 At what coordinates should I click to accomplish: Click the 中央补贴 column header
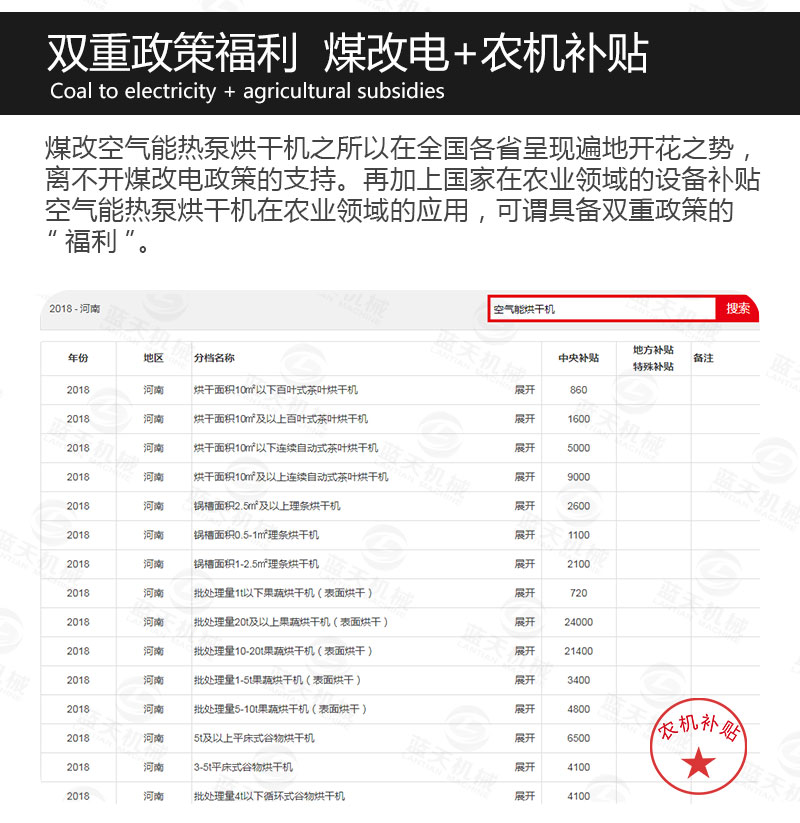(578, 358)
